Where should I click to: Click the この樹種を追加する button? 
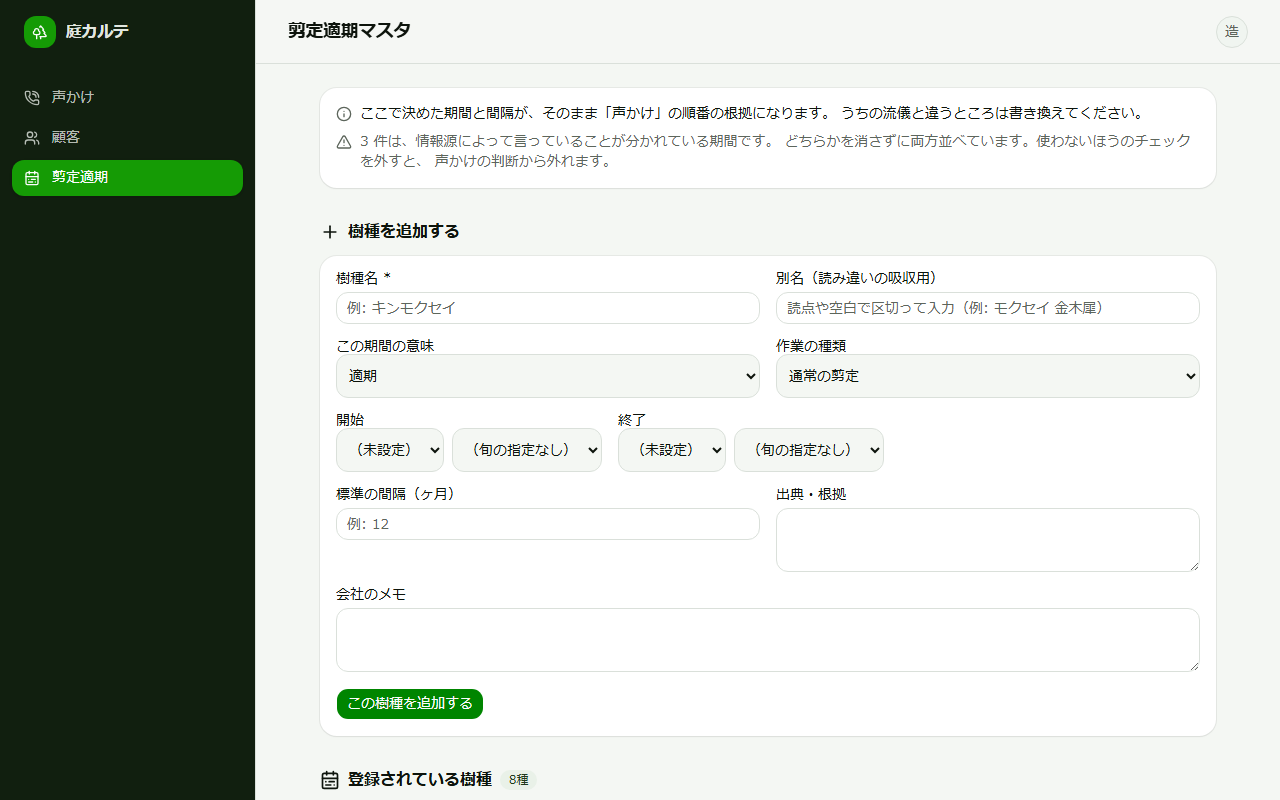coord(410,704)
